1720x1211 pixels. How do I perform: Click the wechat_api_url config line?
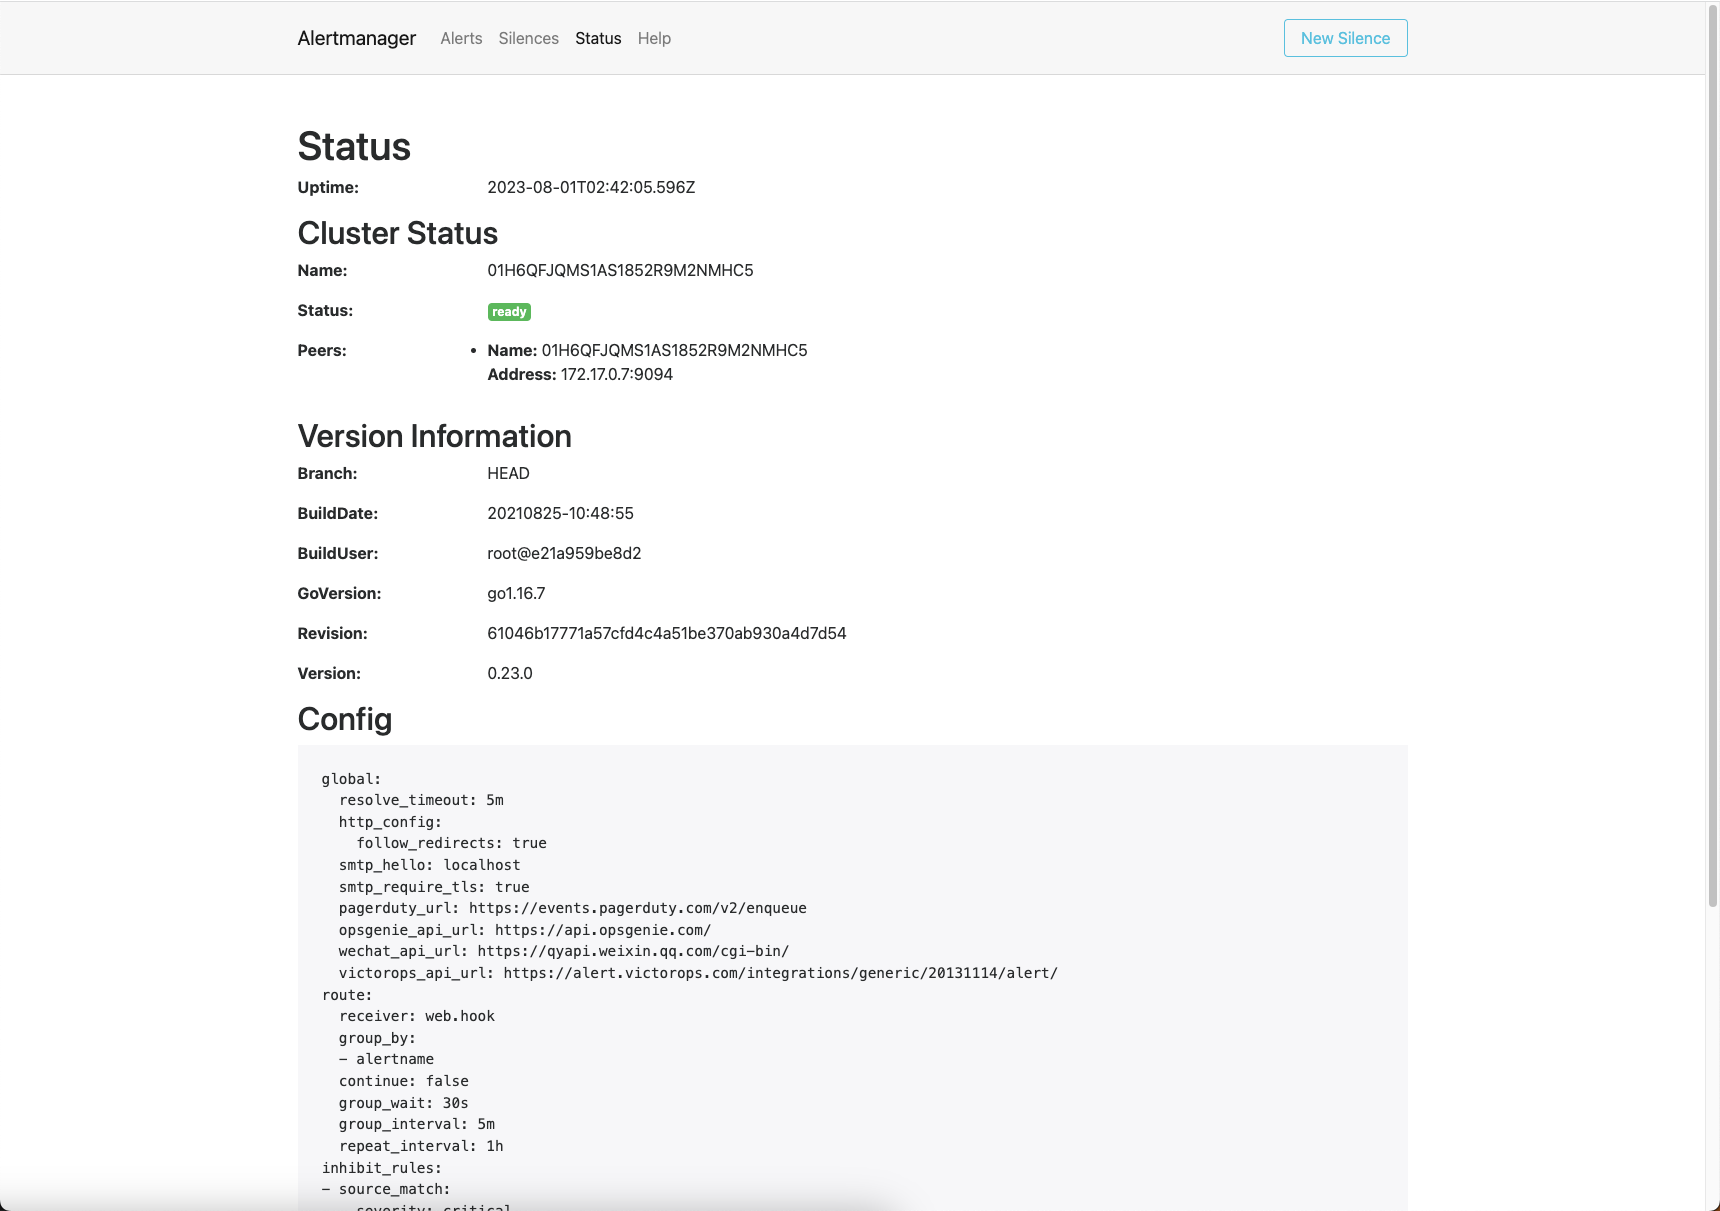pyautogui.click(x=564, y=951)
